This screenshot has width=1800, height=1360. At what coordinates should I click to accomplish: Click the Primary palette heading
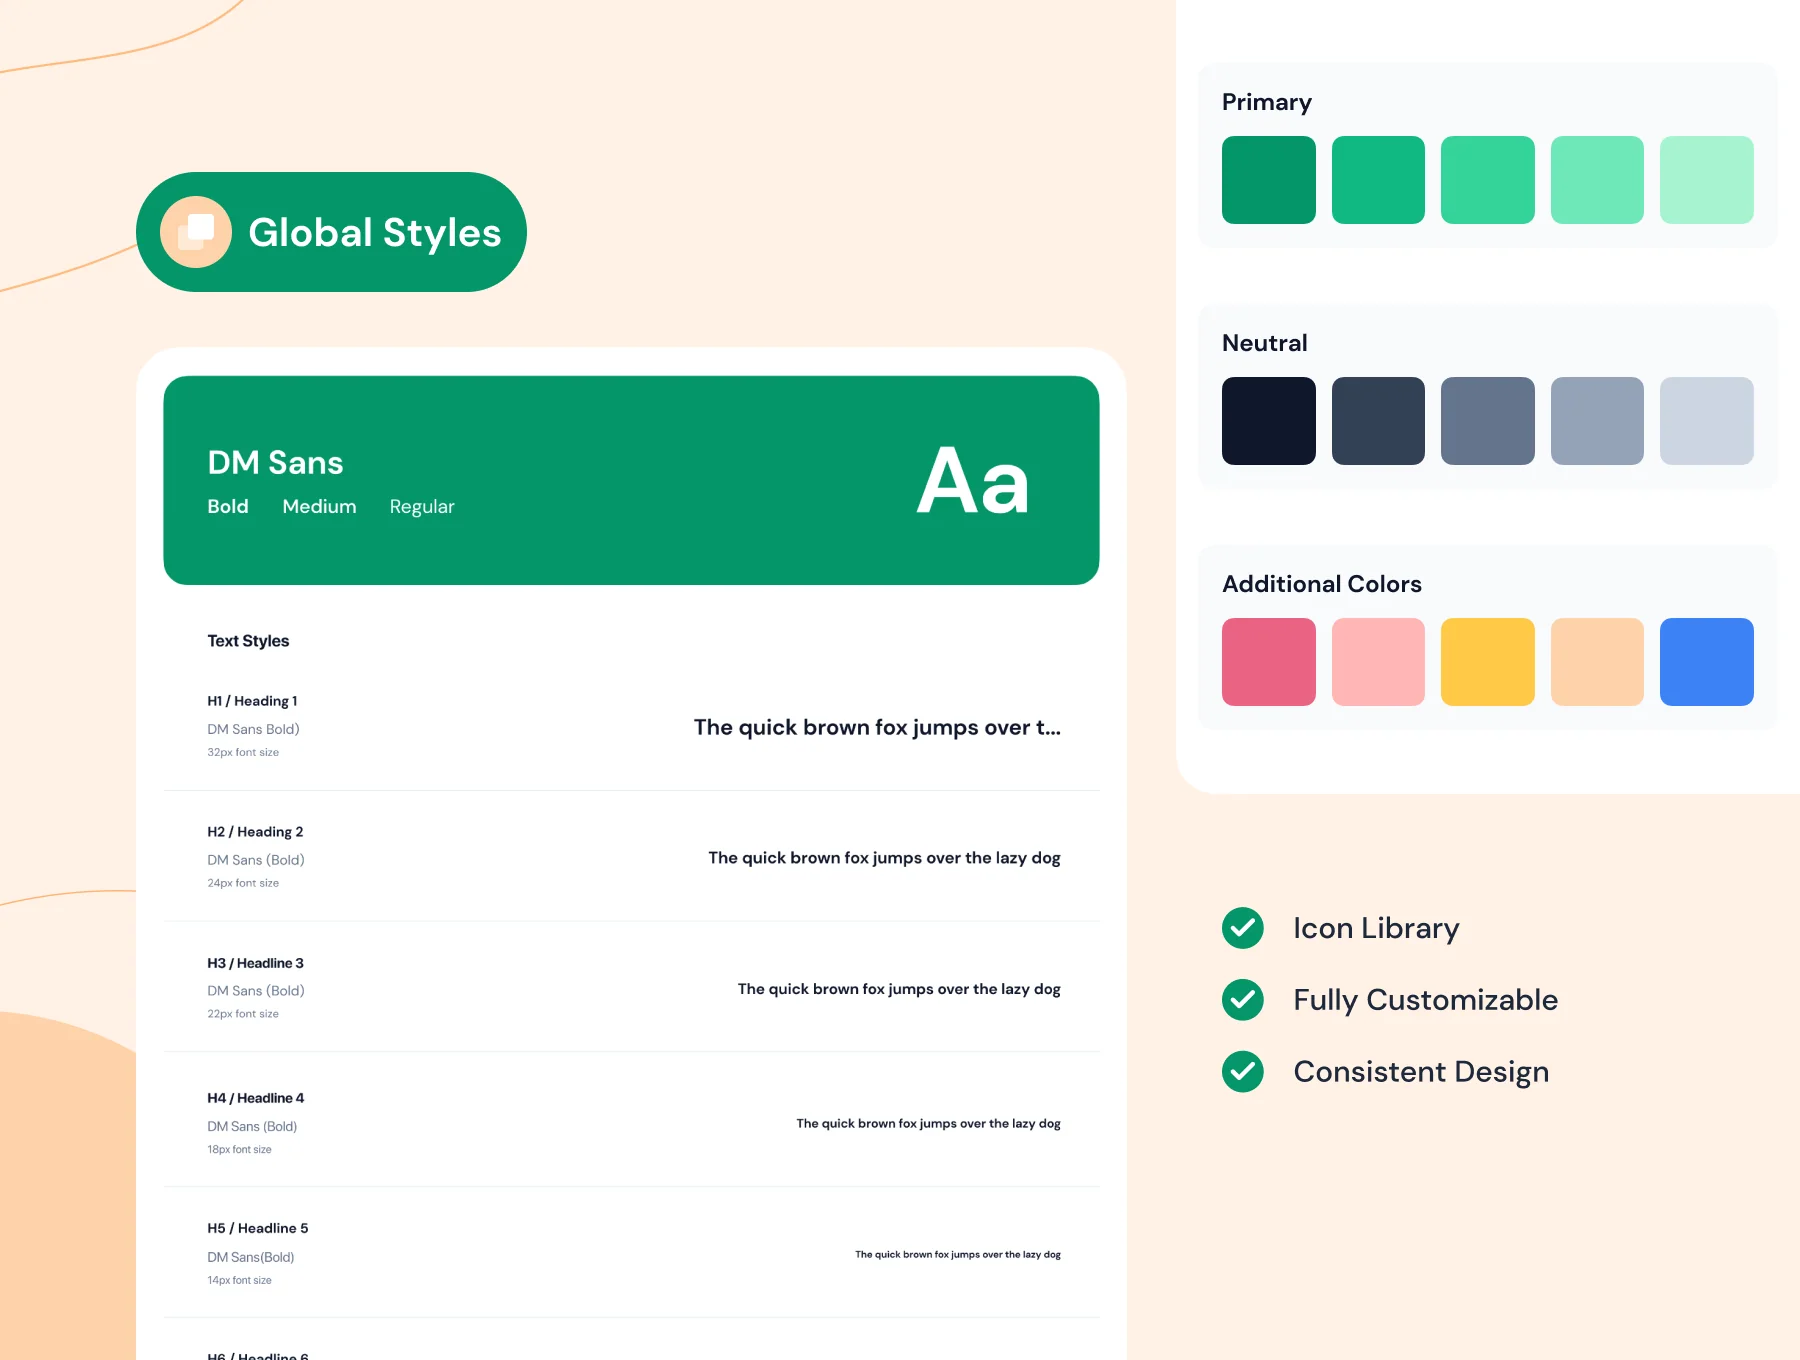pos(1266,102)
